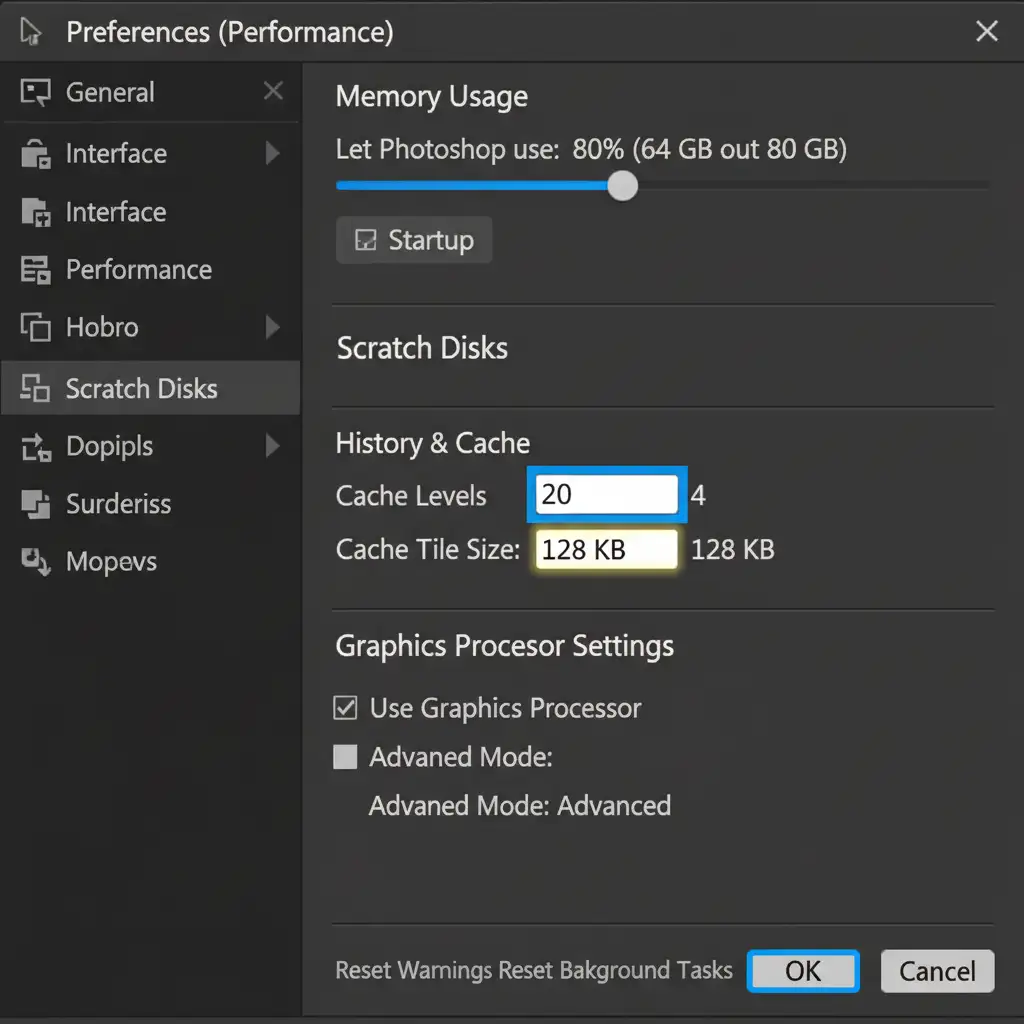Click the Dopipls sidebar icon

[35, 447]
